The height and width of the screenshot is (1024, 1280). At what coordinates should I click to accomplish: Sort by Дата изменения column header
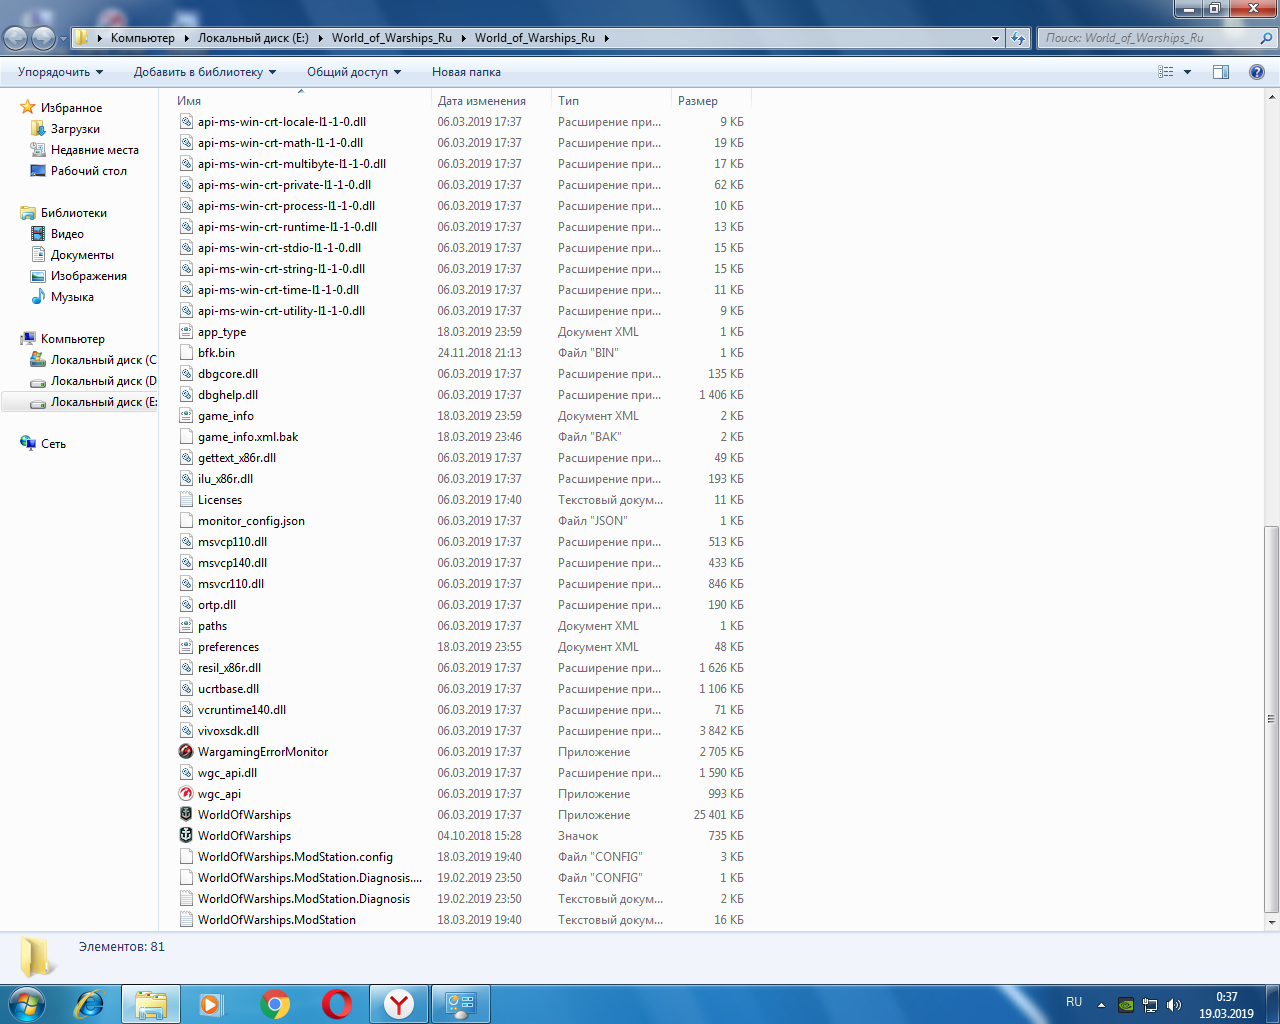[x=492, y=101]
